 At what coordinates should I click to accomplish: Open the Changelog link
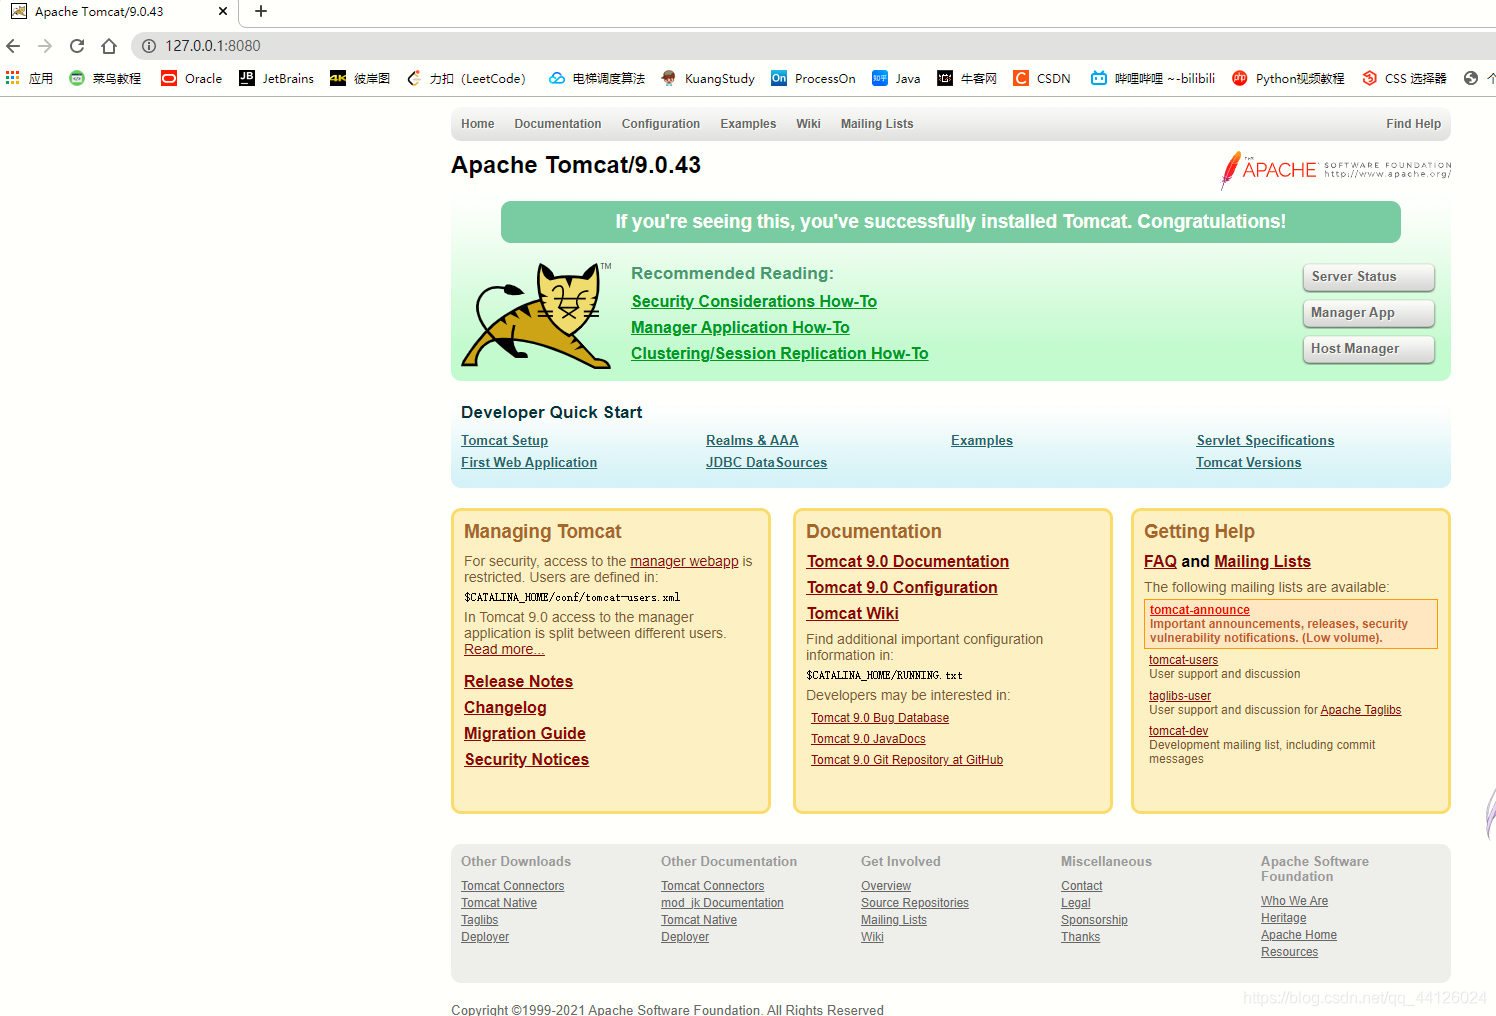pyautogui.click(x=505, y=707)
